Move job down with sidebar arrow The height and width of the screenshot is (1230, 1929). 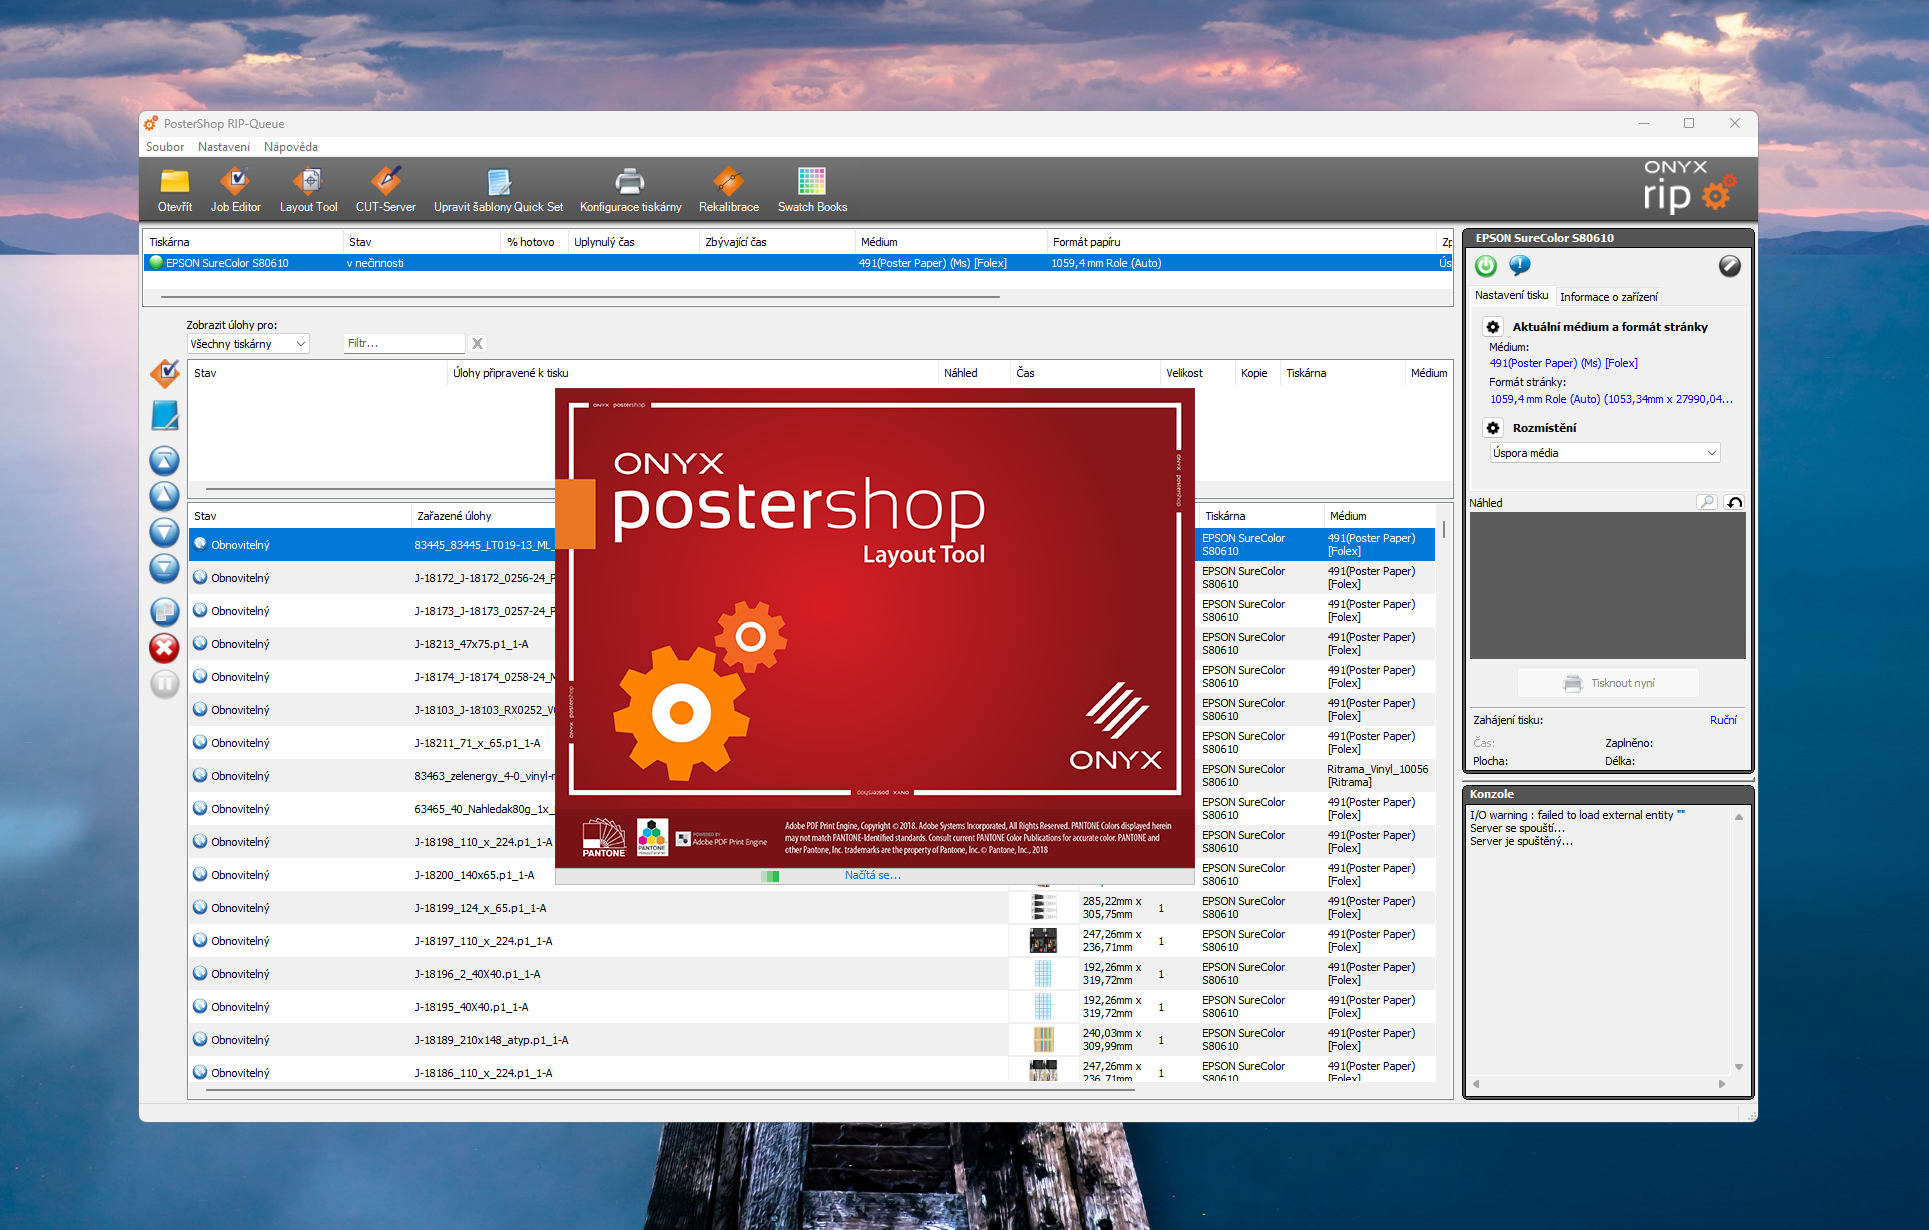coord(165,532)
